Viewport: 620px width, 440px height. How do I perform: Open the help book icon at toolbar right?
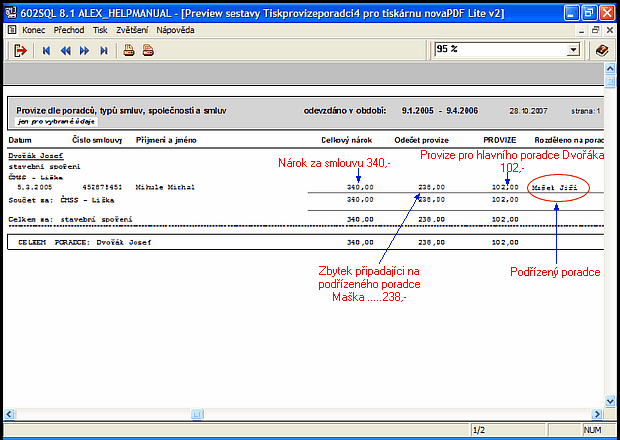[602, 50]
